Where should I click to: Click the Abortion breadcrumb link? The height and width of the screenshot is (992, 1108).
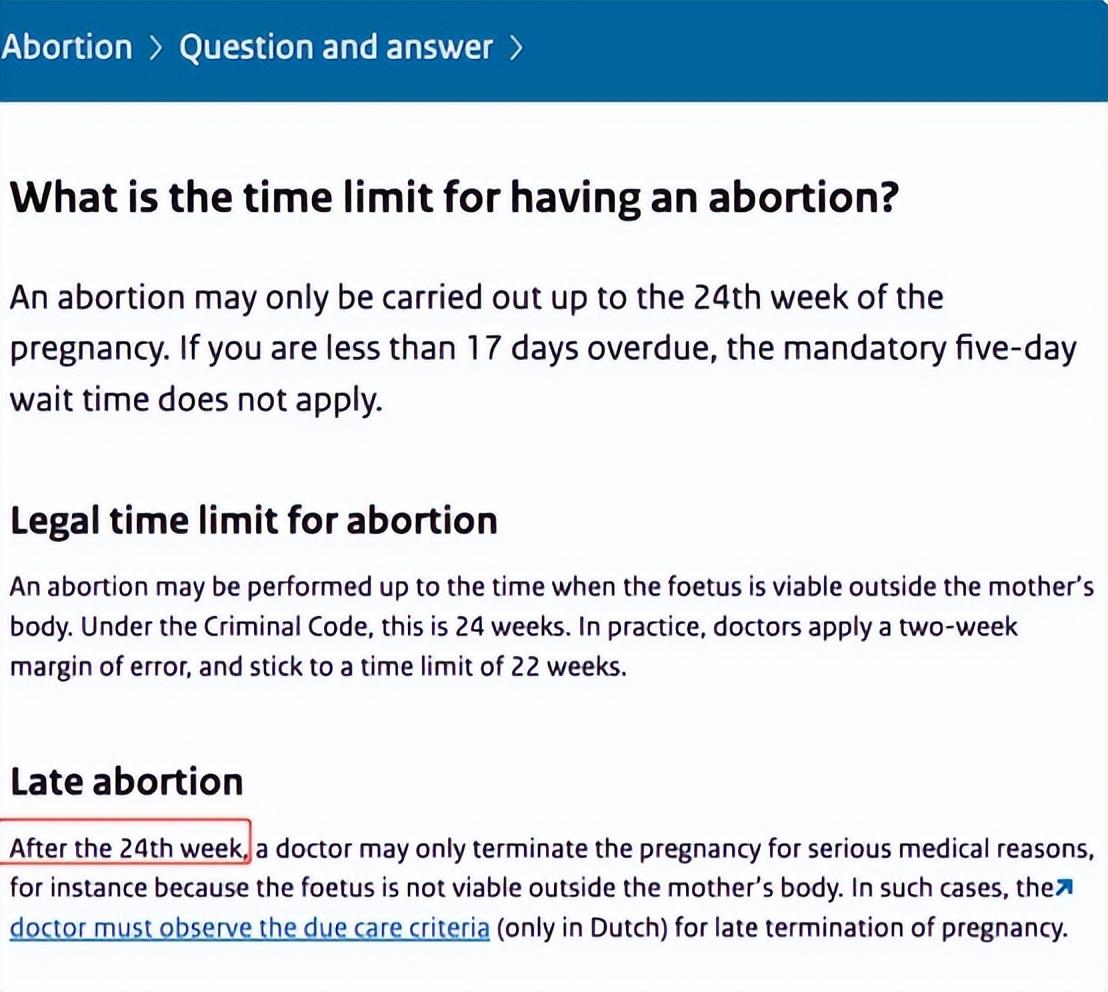tap(66, 47)
